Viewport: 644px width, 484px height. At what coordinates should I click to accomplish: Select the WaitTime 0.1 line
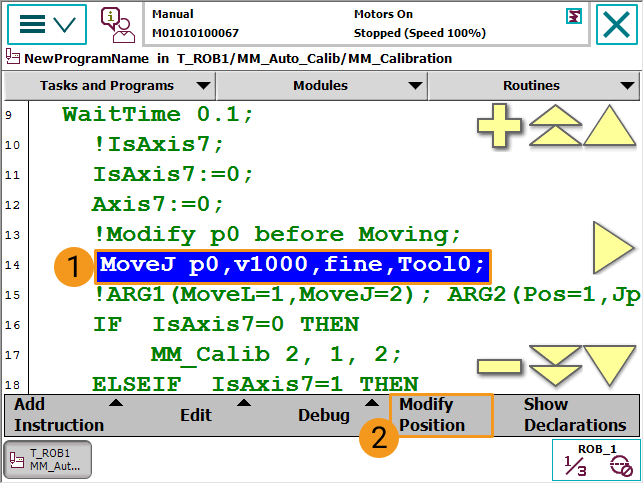coord(158,115)
